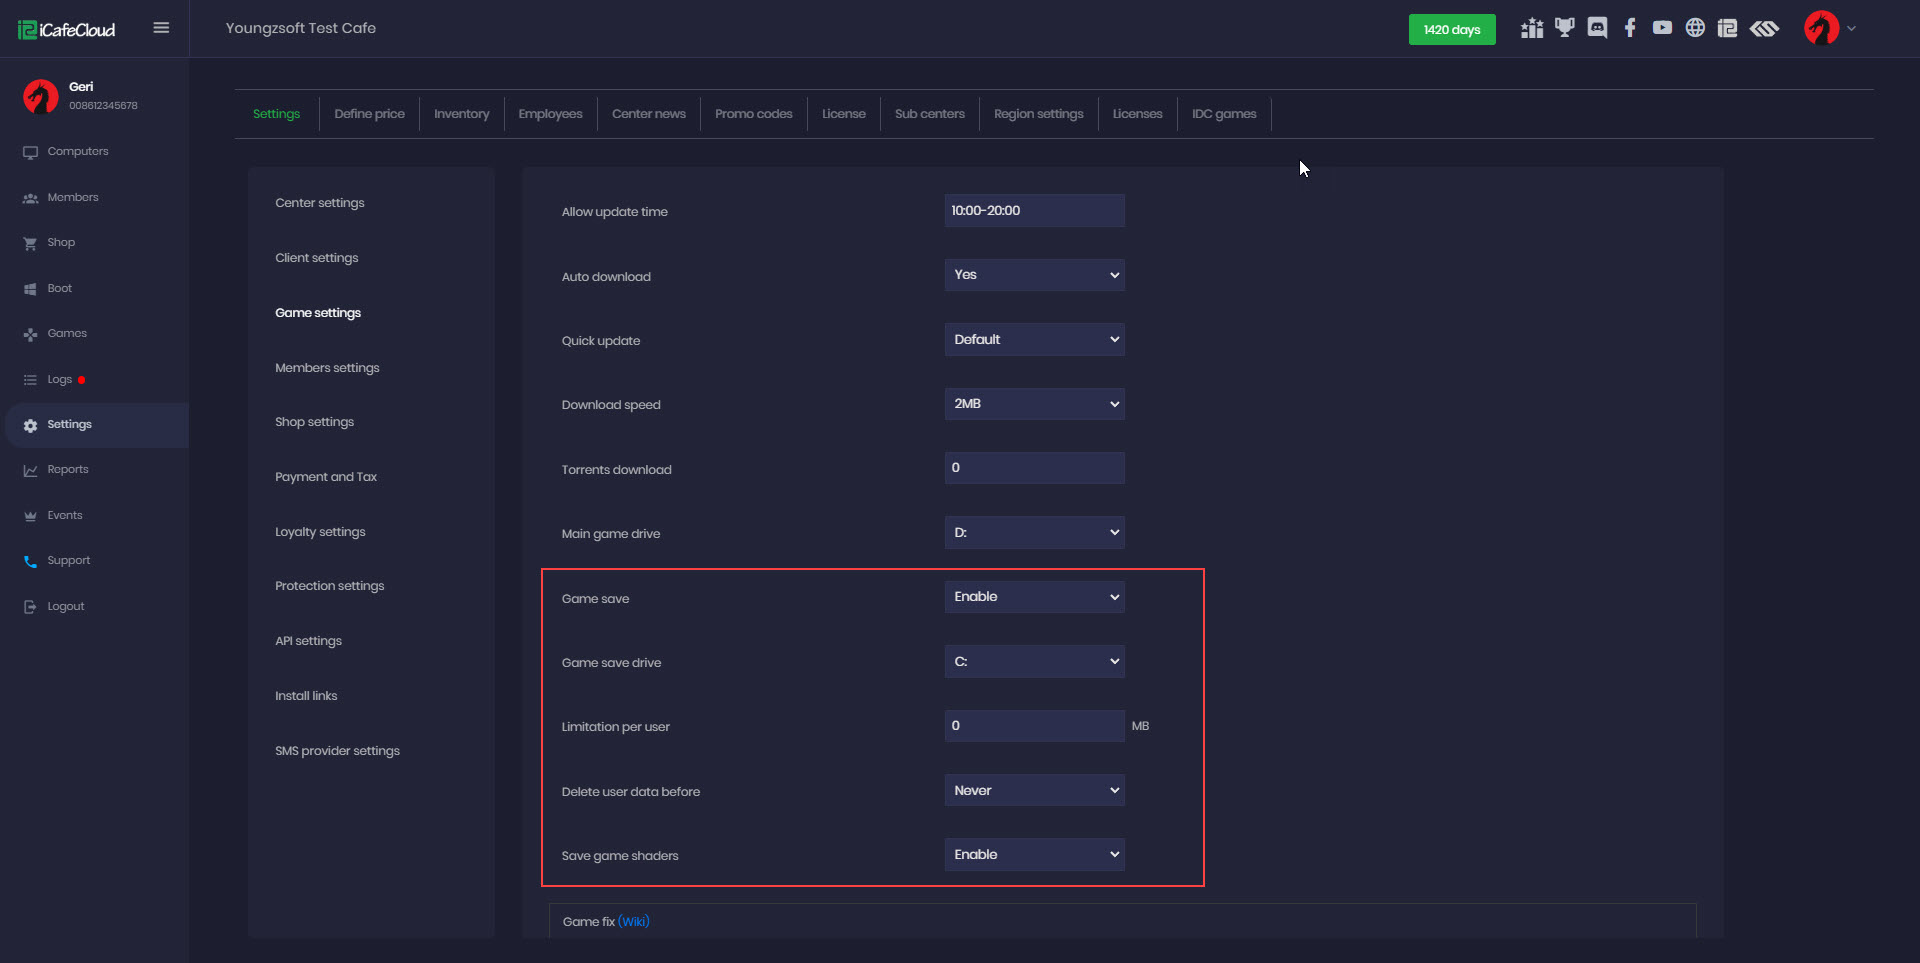Click the green 1420 days button
Viewport: 1920px width, 963px height.
tap(1451, 30)
